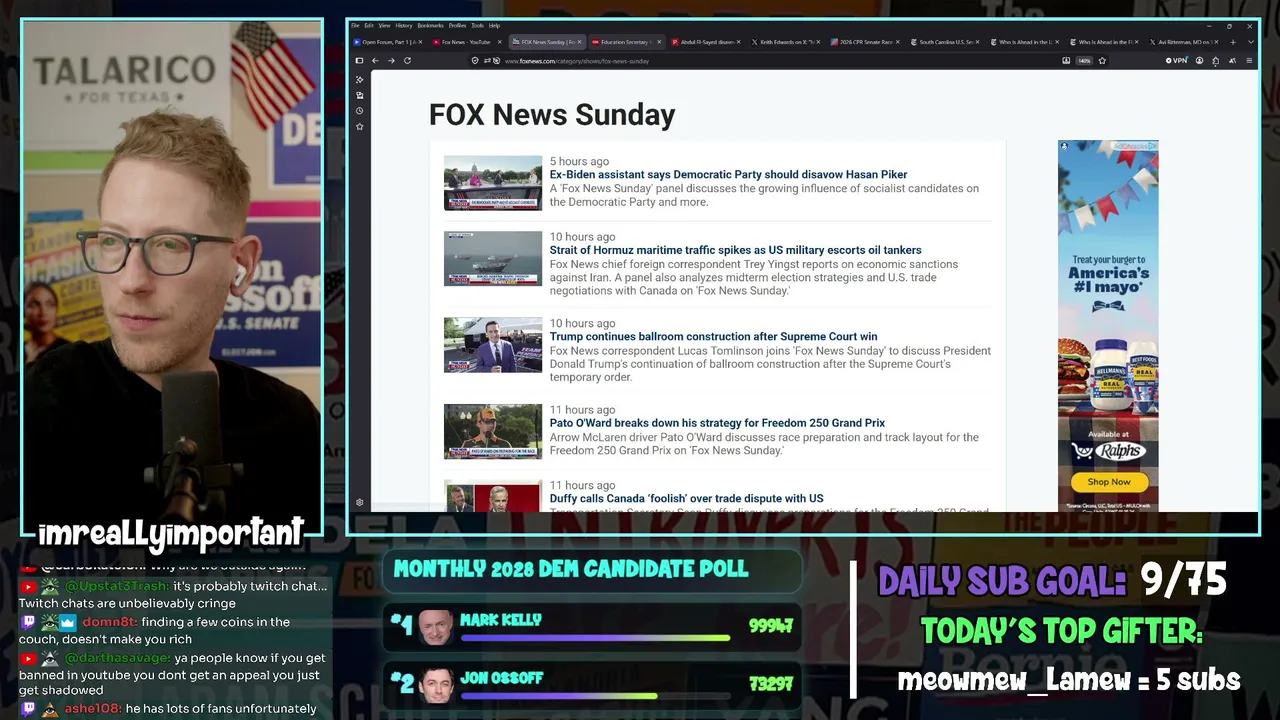The image size is (1280, 720).
Task: Open the Hasan Piker disavow article link
Action: pos(728,174)
